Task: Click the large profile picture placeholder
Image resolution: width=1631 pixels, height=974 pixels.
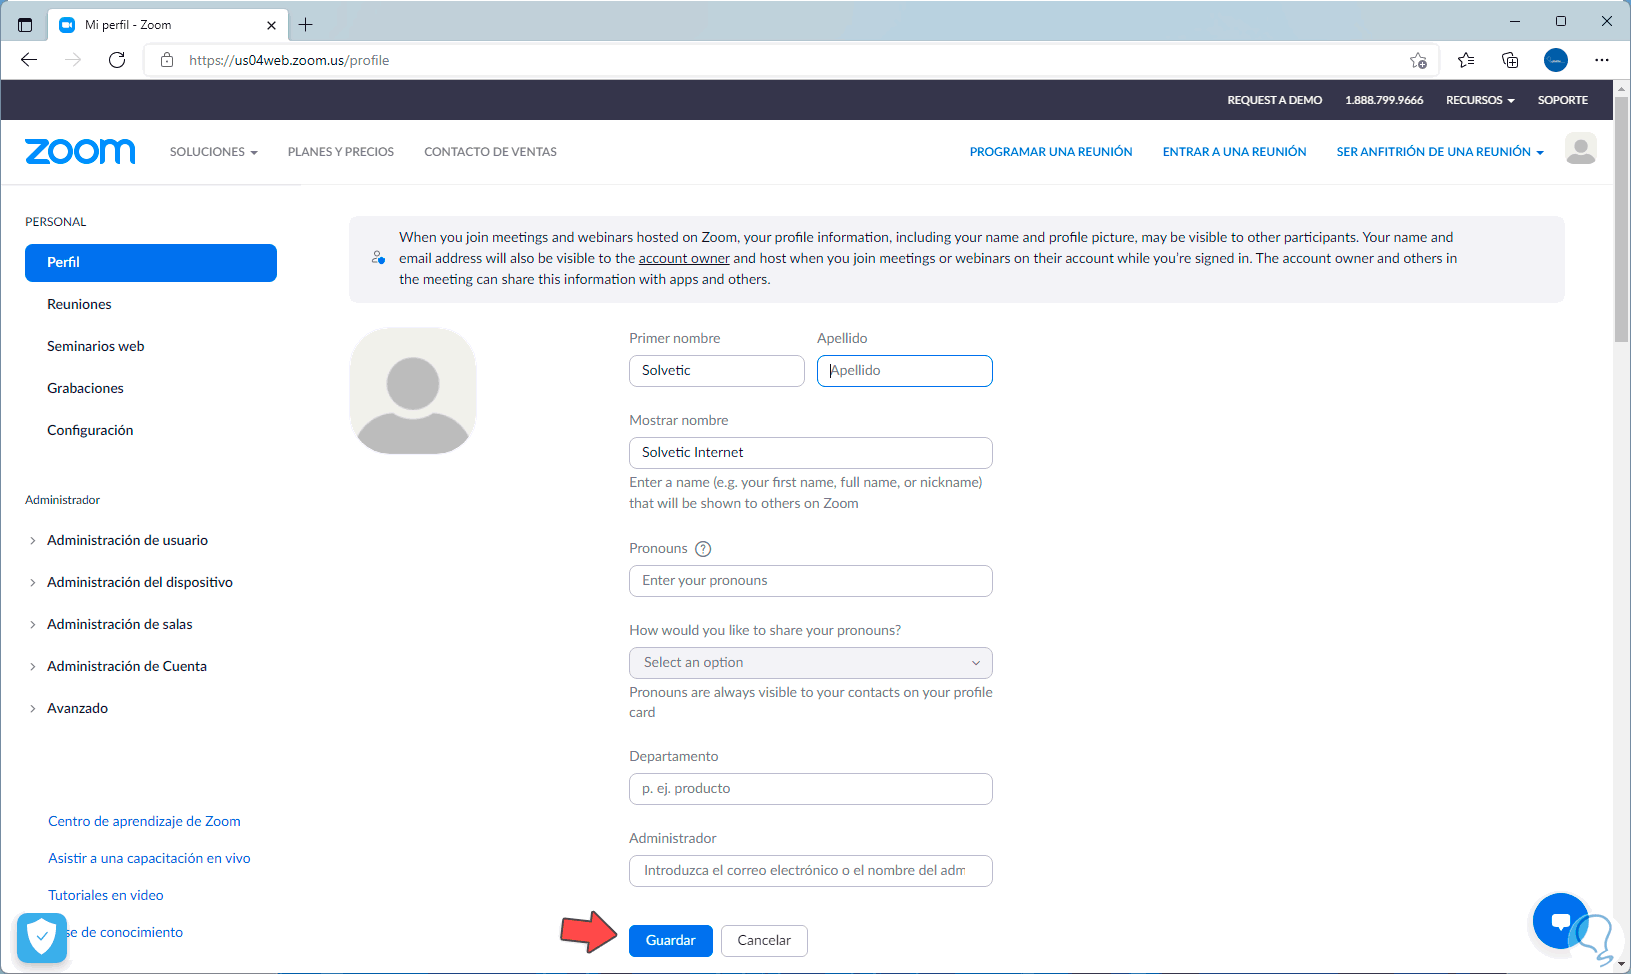Action: click(413, 391)
